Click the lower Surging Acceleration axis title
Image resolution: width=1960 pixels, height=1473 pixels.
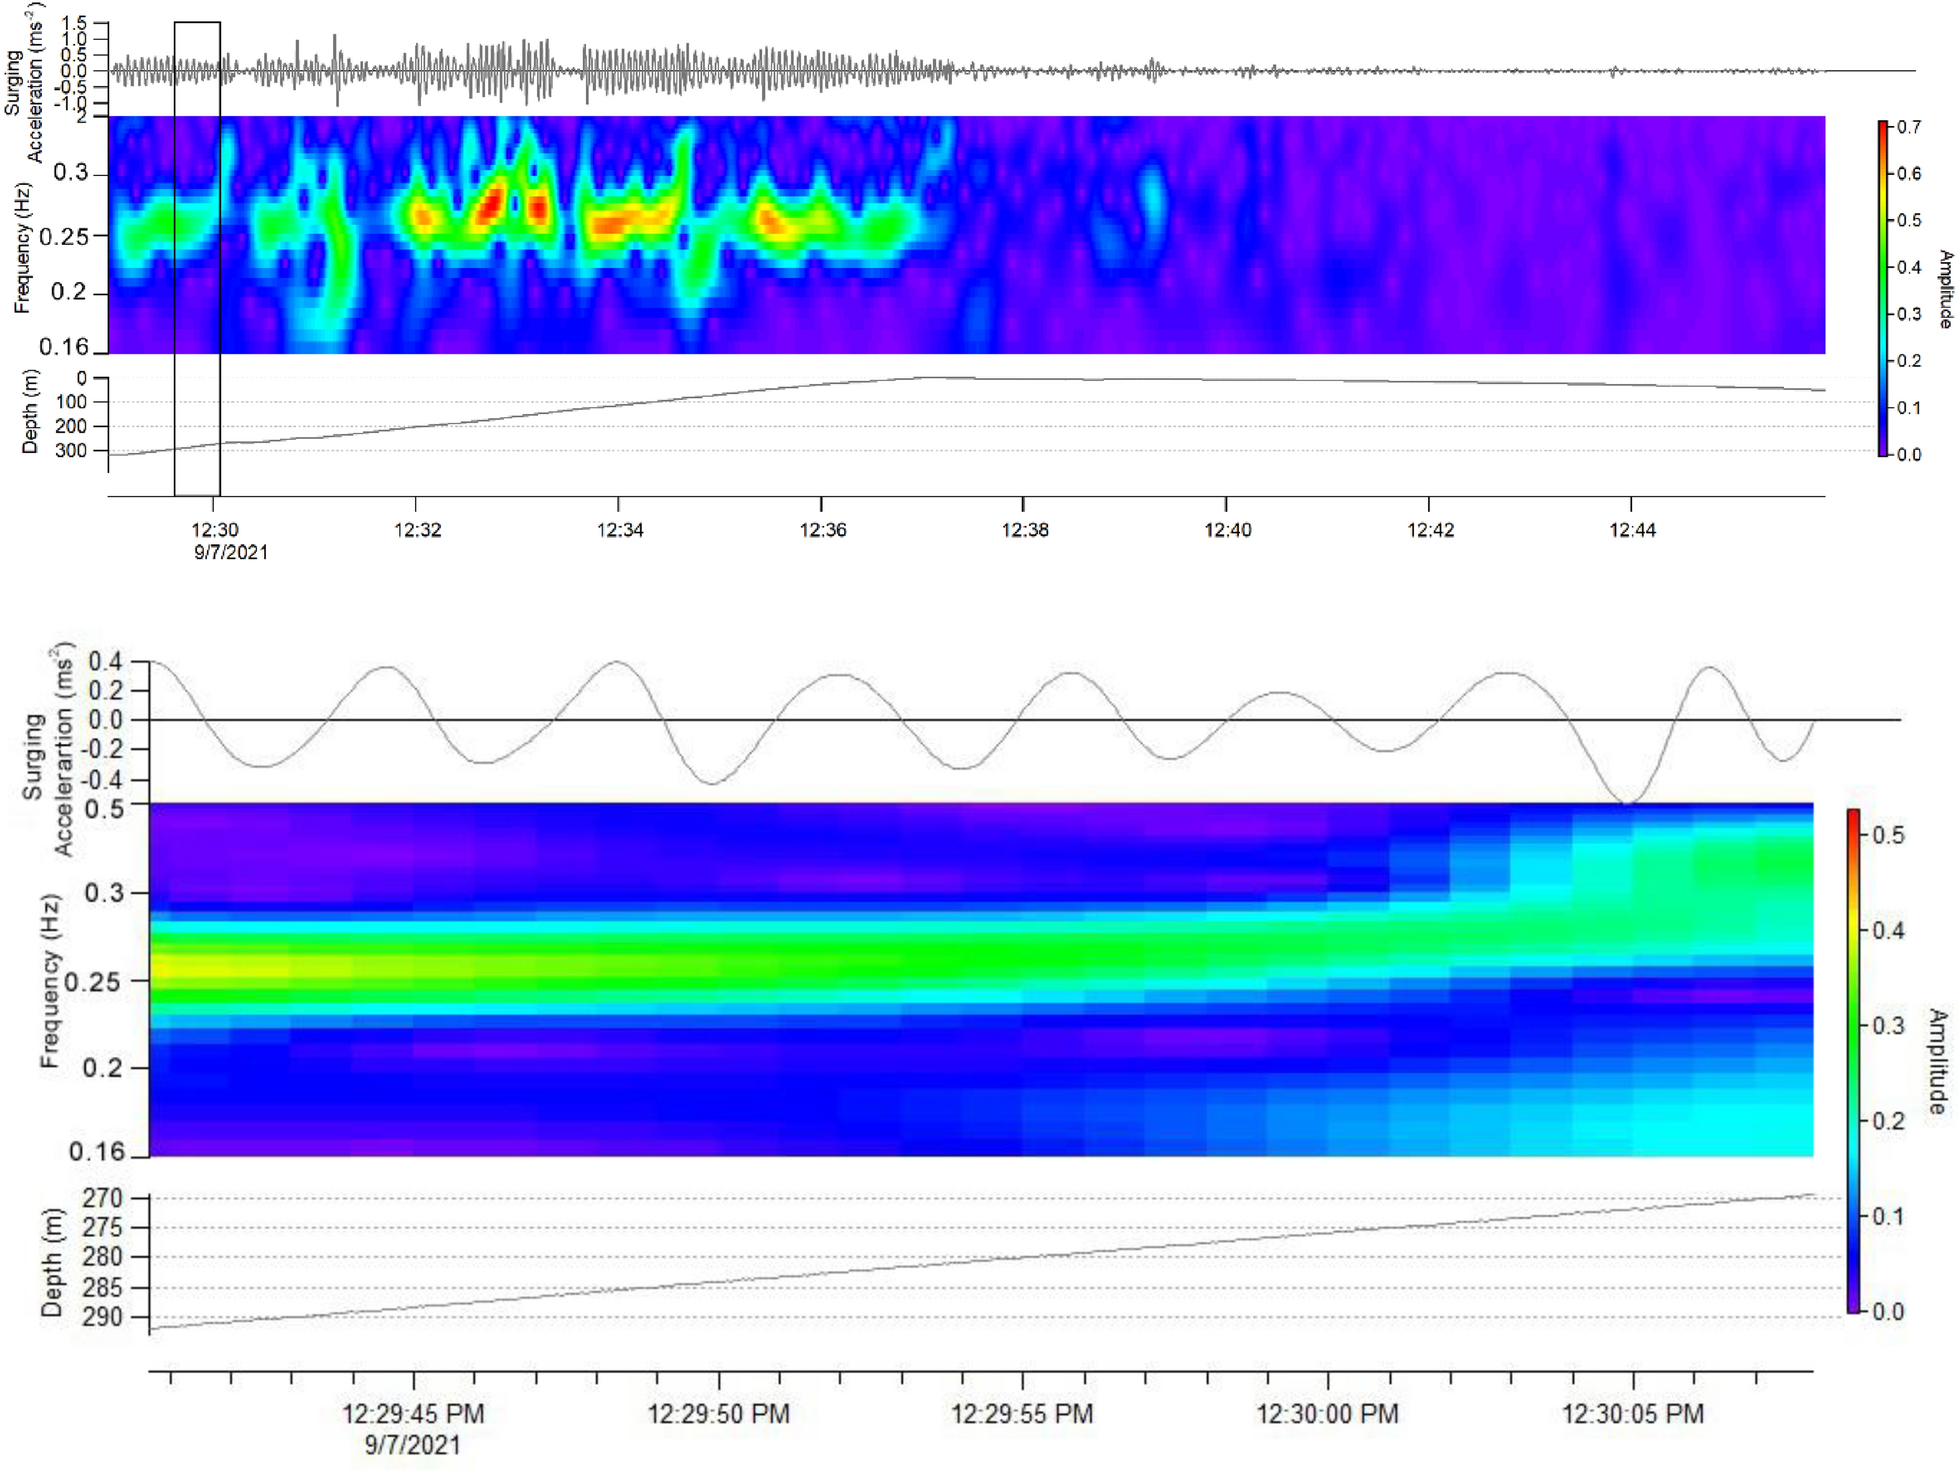(x=48, y=750)
